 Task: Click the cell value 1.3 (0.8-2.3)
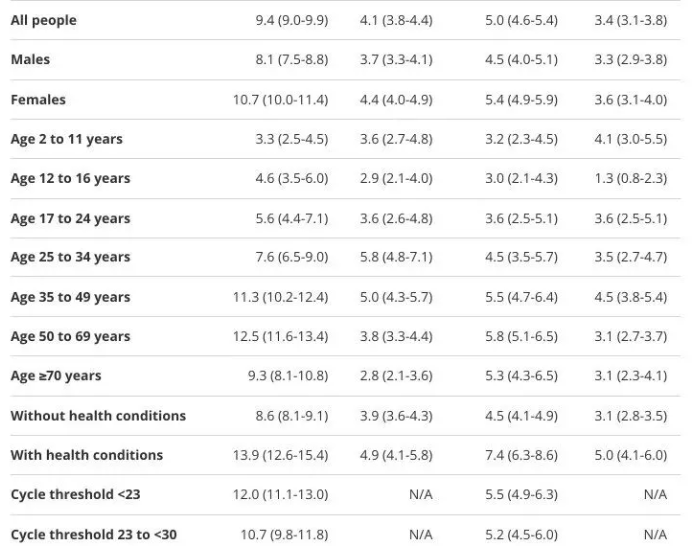pyautogui.click(x=630, y=179)
